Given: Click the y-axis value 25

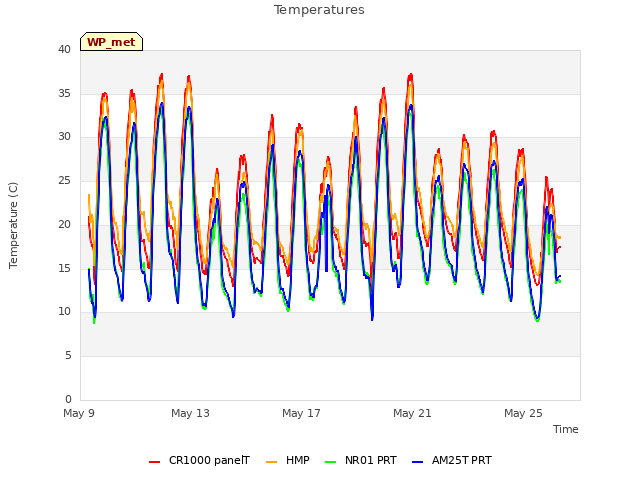Looking at the screenshot, I should click(x=64, y=180).
